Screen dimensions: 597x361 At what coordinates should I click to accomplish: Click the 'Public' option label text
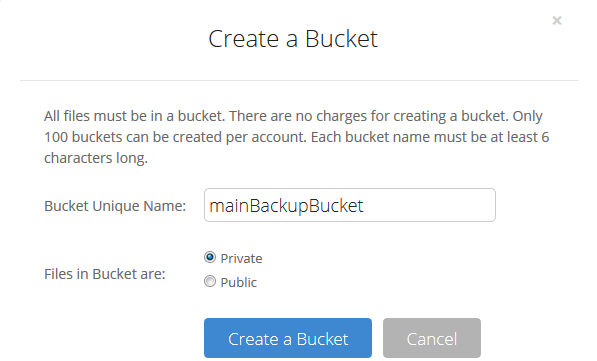(239, 283)
